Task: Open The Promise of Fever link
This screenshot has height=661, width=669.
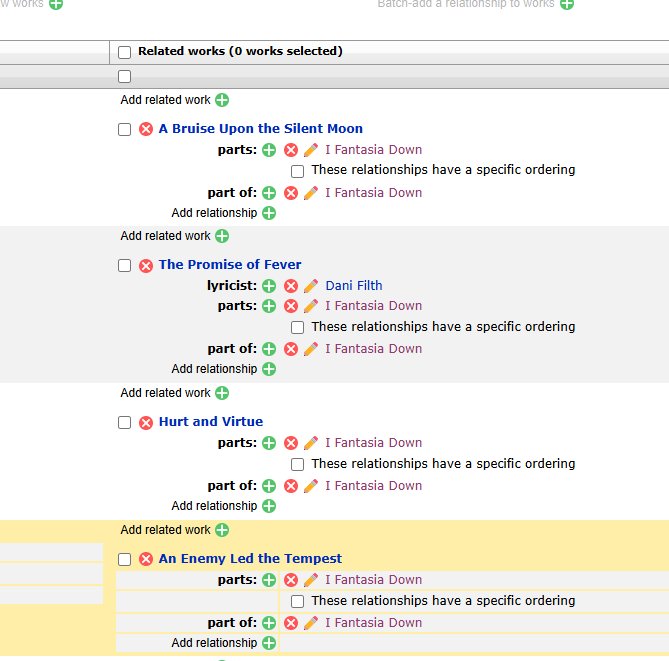Action: [x=230, y=265]
